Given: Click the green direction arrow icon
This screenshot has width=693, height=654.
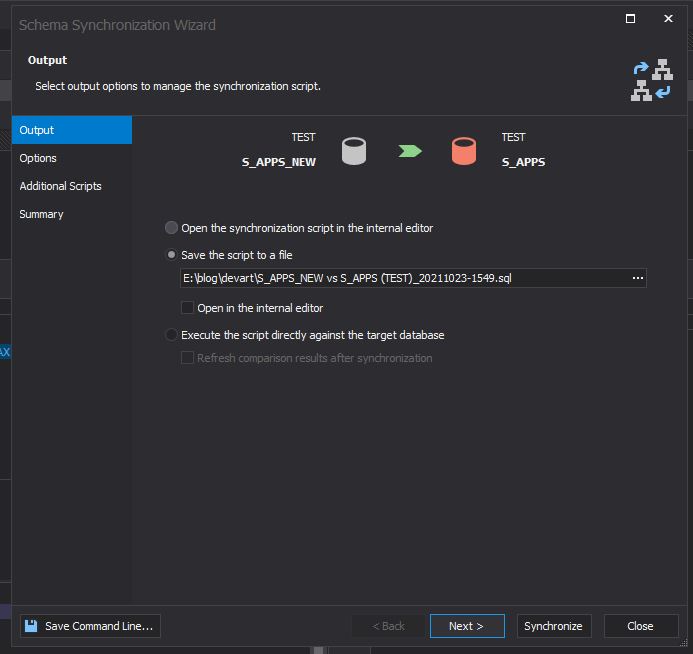Looking at the screenshot, I should 410,151.
